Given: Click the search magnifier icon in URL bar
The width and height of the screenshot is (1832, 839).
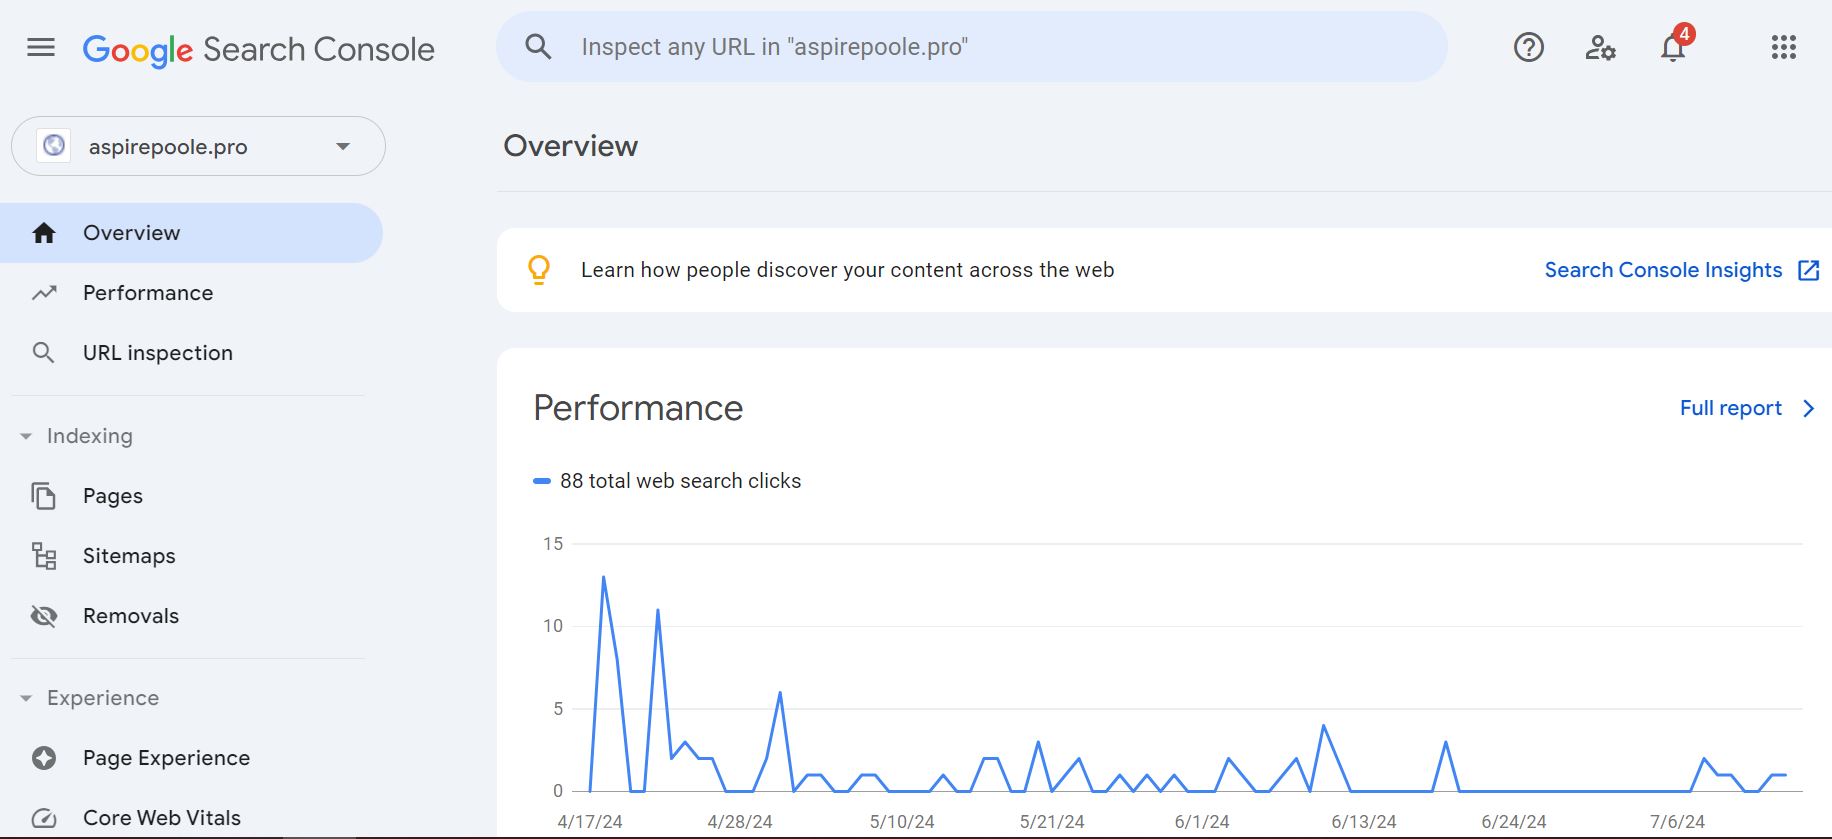Looking at the screenshot, I should [x=538, y=46].
